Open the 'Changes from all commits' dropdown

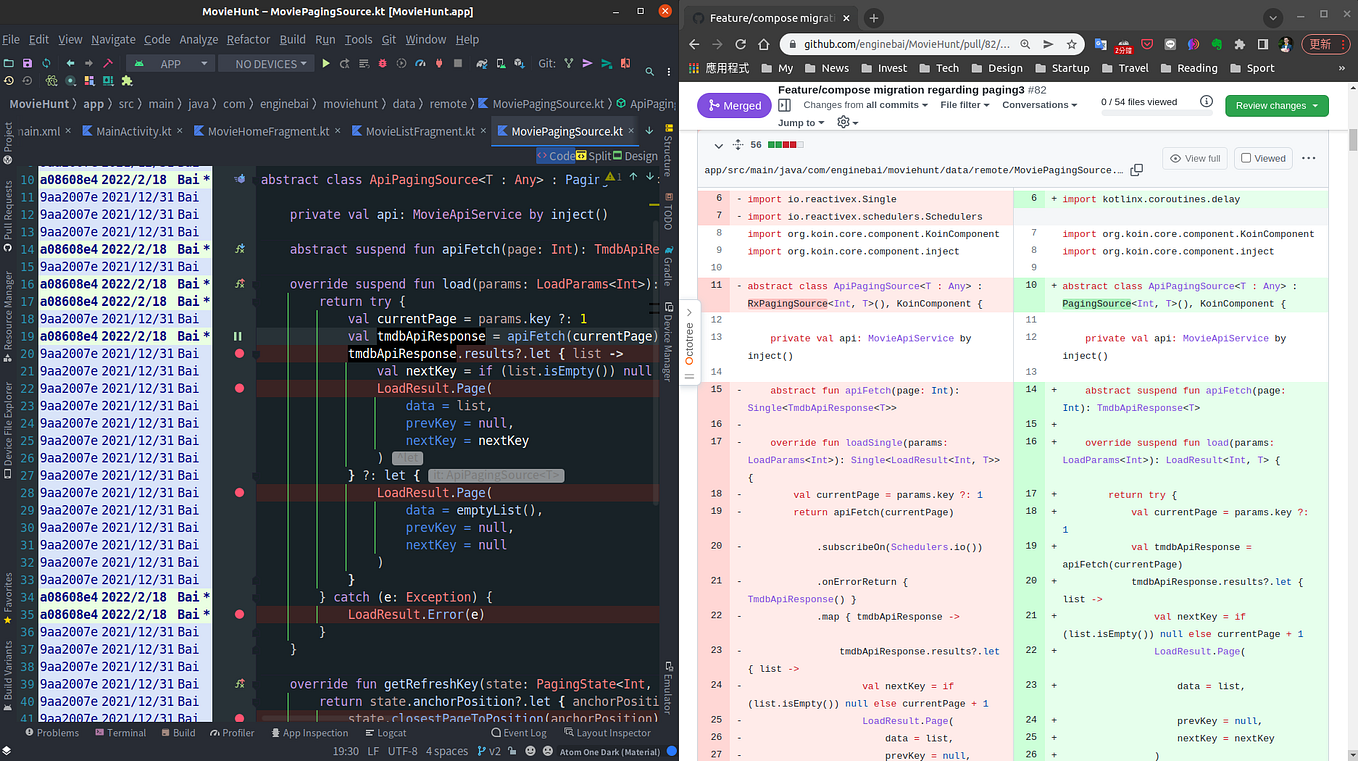pyautogui.click(x=865, y=105)
